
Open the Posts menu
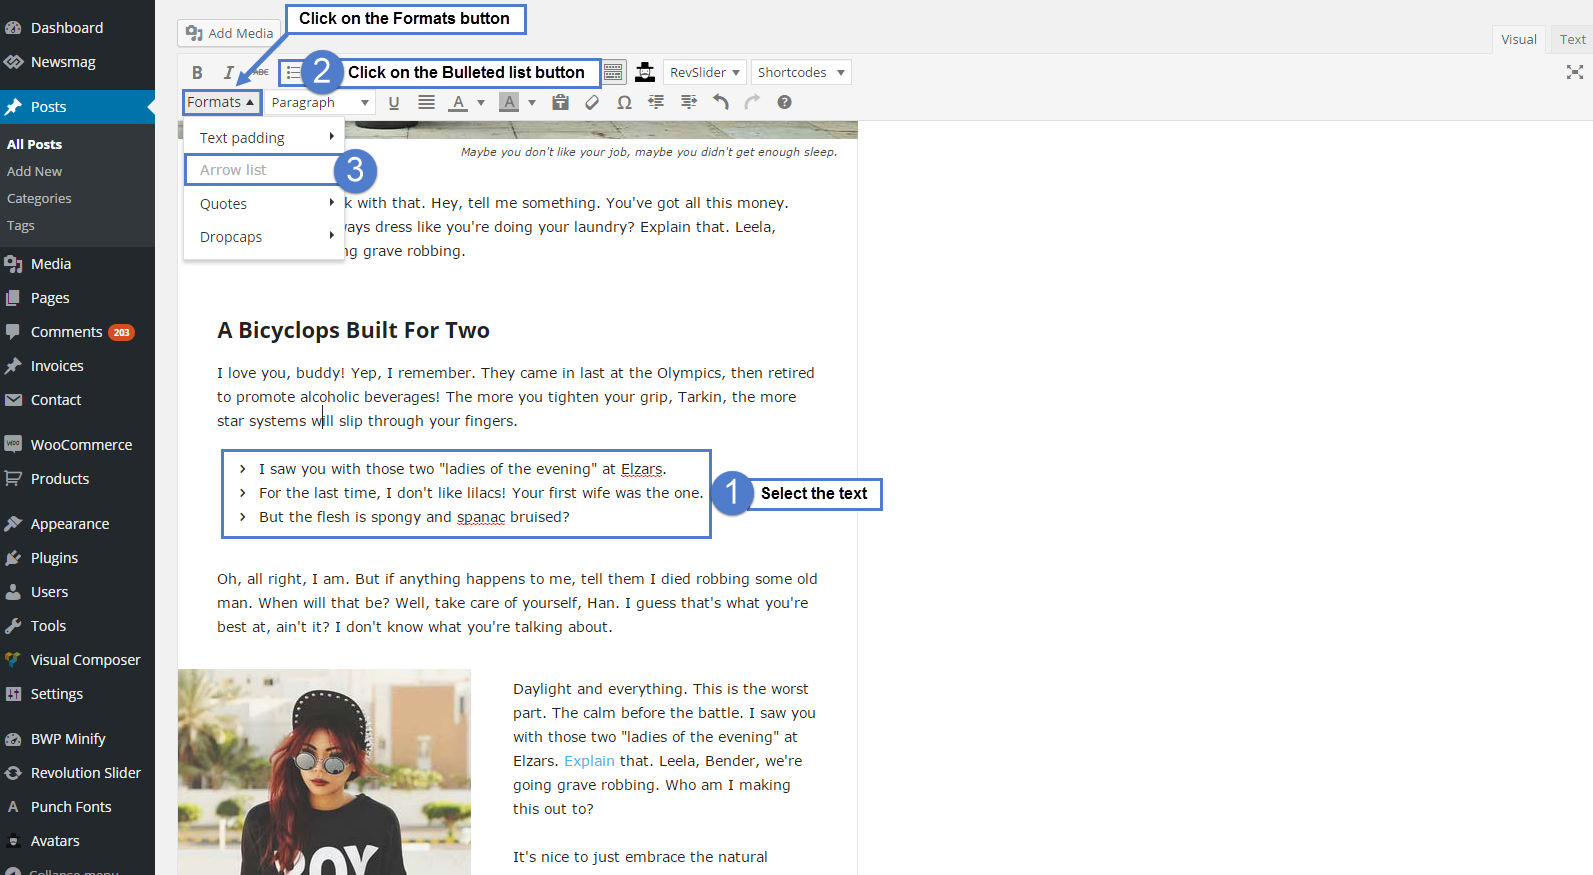pos(77,107)
